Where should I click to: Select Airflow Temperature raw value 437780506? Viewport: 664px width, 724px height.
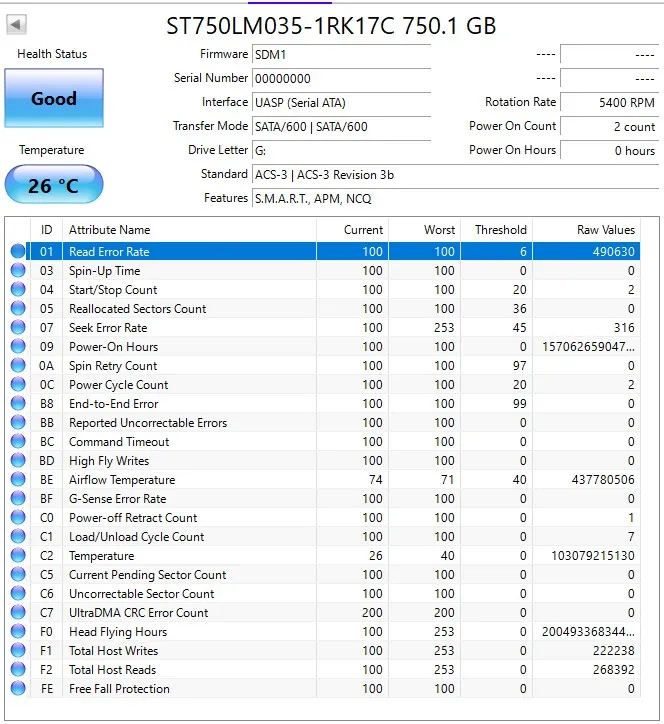(x=603, y=480)
